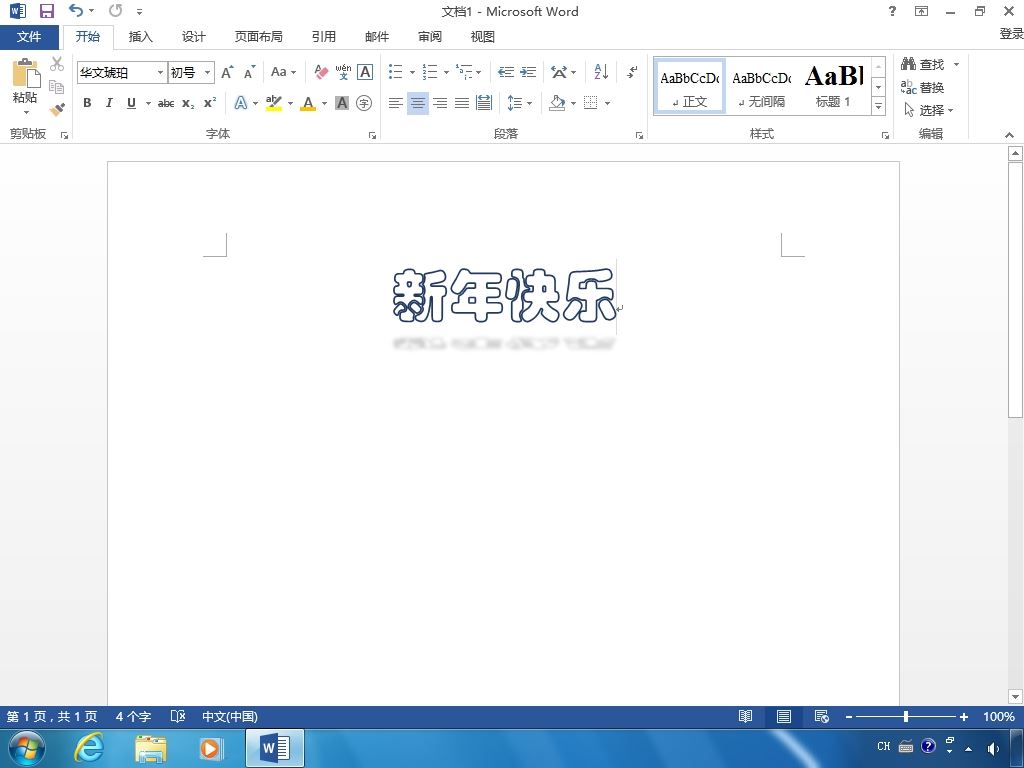This screenshot has width=1024, height=768.
Task: Open Word help with the question mark
Action: coord(892,11)
